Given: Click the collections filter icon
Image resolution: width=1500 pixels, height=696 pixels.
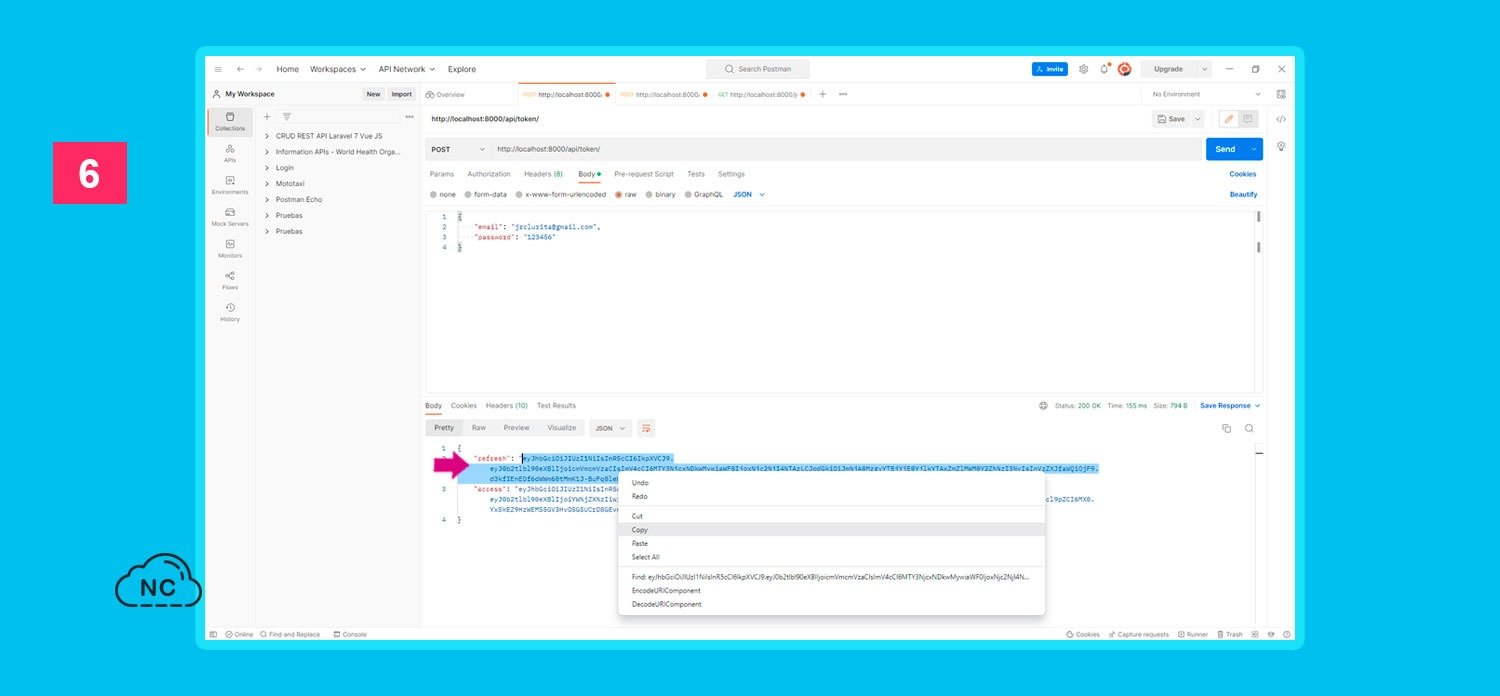Looking at the screenshot, I should click(286, 117).
